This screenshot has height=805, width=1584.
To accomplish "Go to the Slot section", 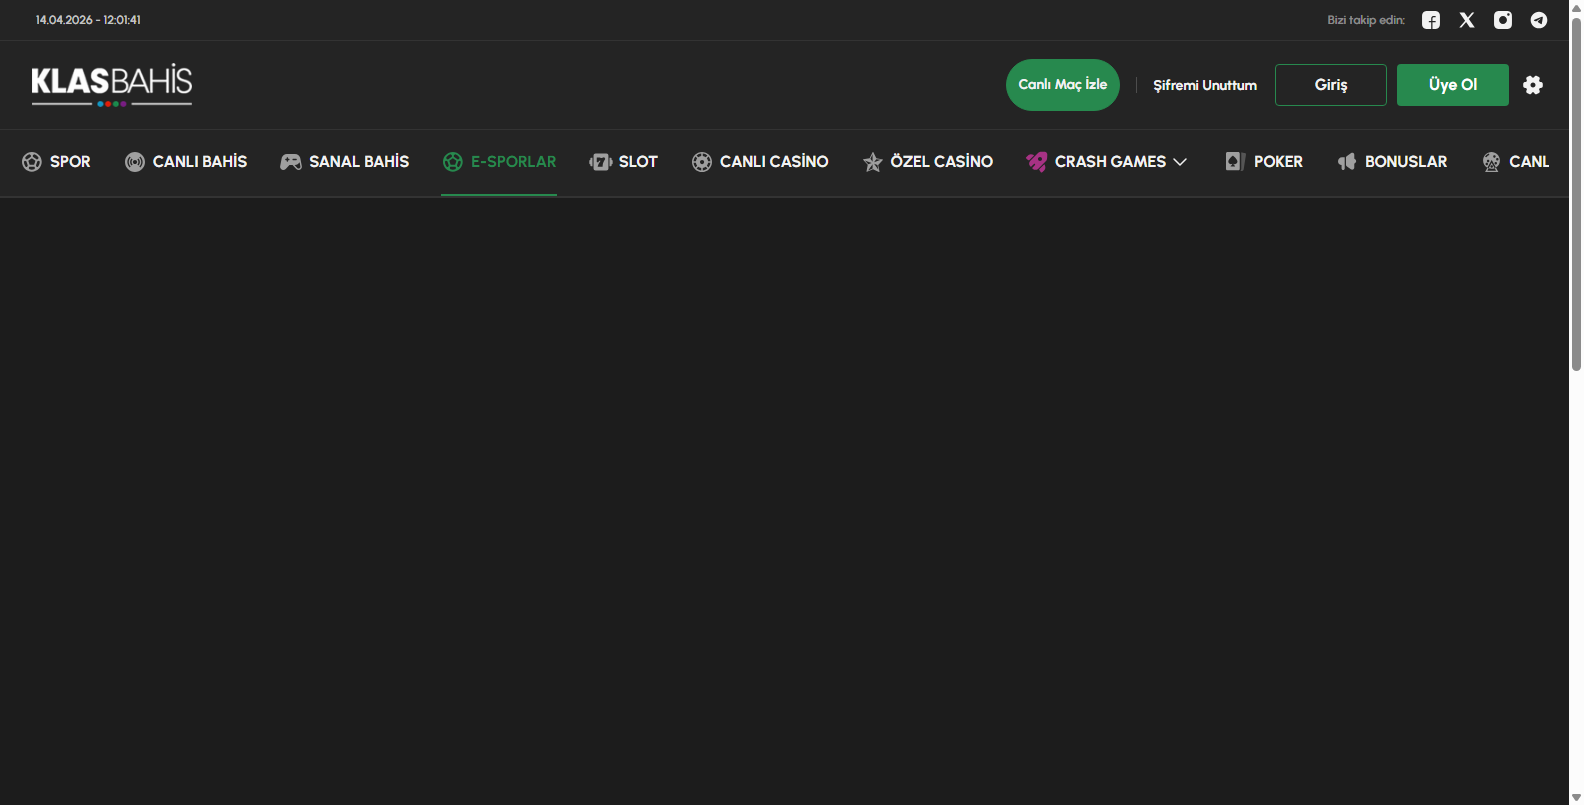I will coord(637,162).
